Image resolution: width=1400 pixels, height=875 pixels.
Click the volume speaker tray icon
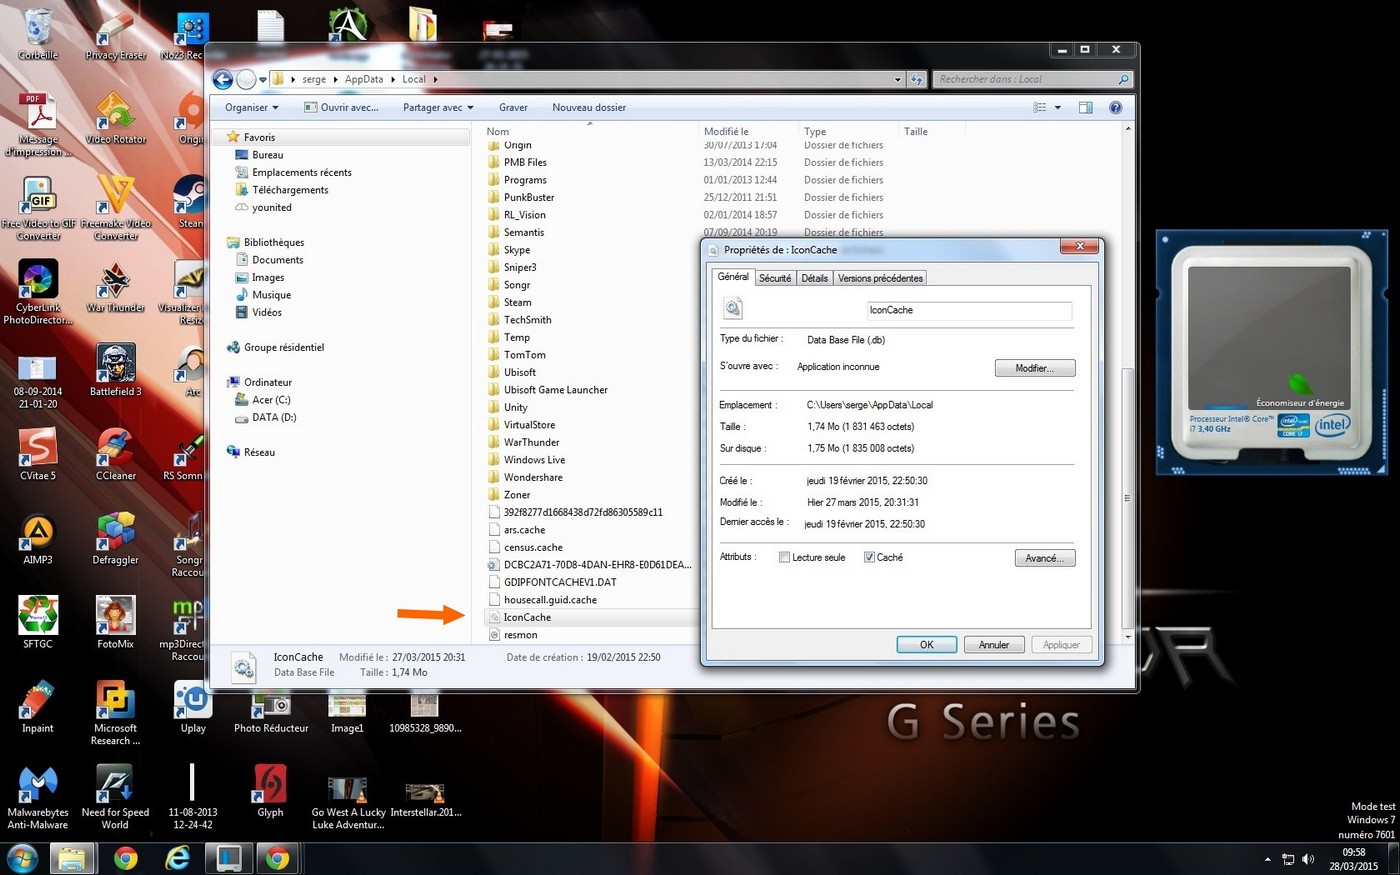point(1308,859)
